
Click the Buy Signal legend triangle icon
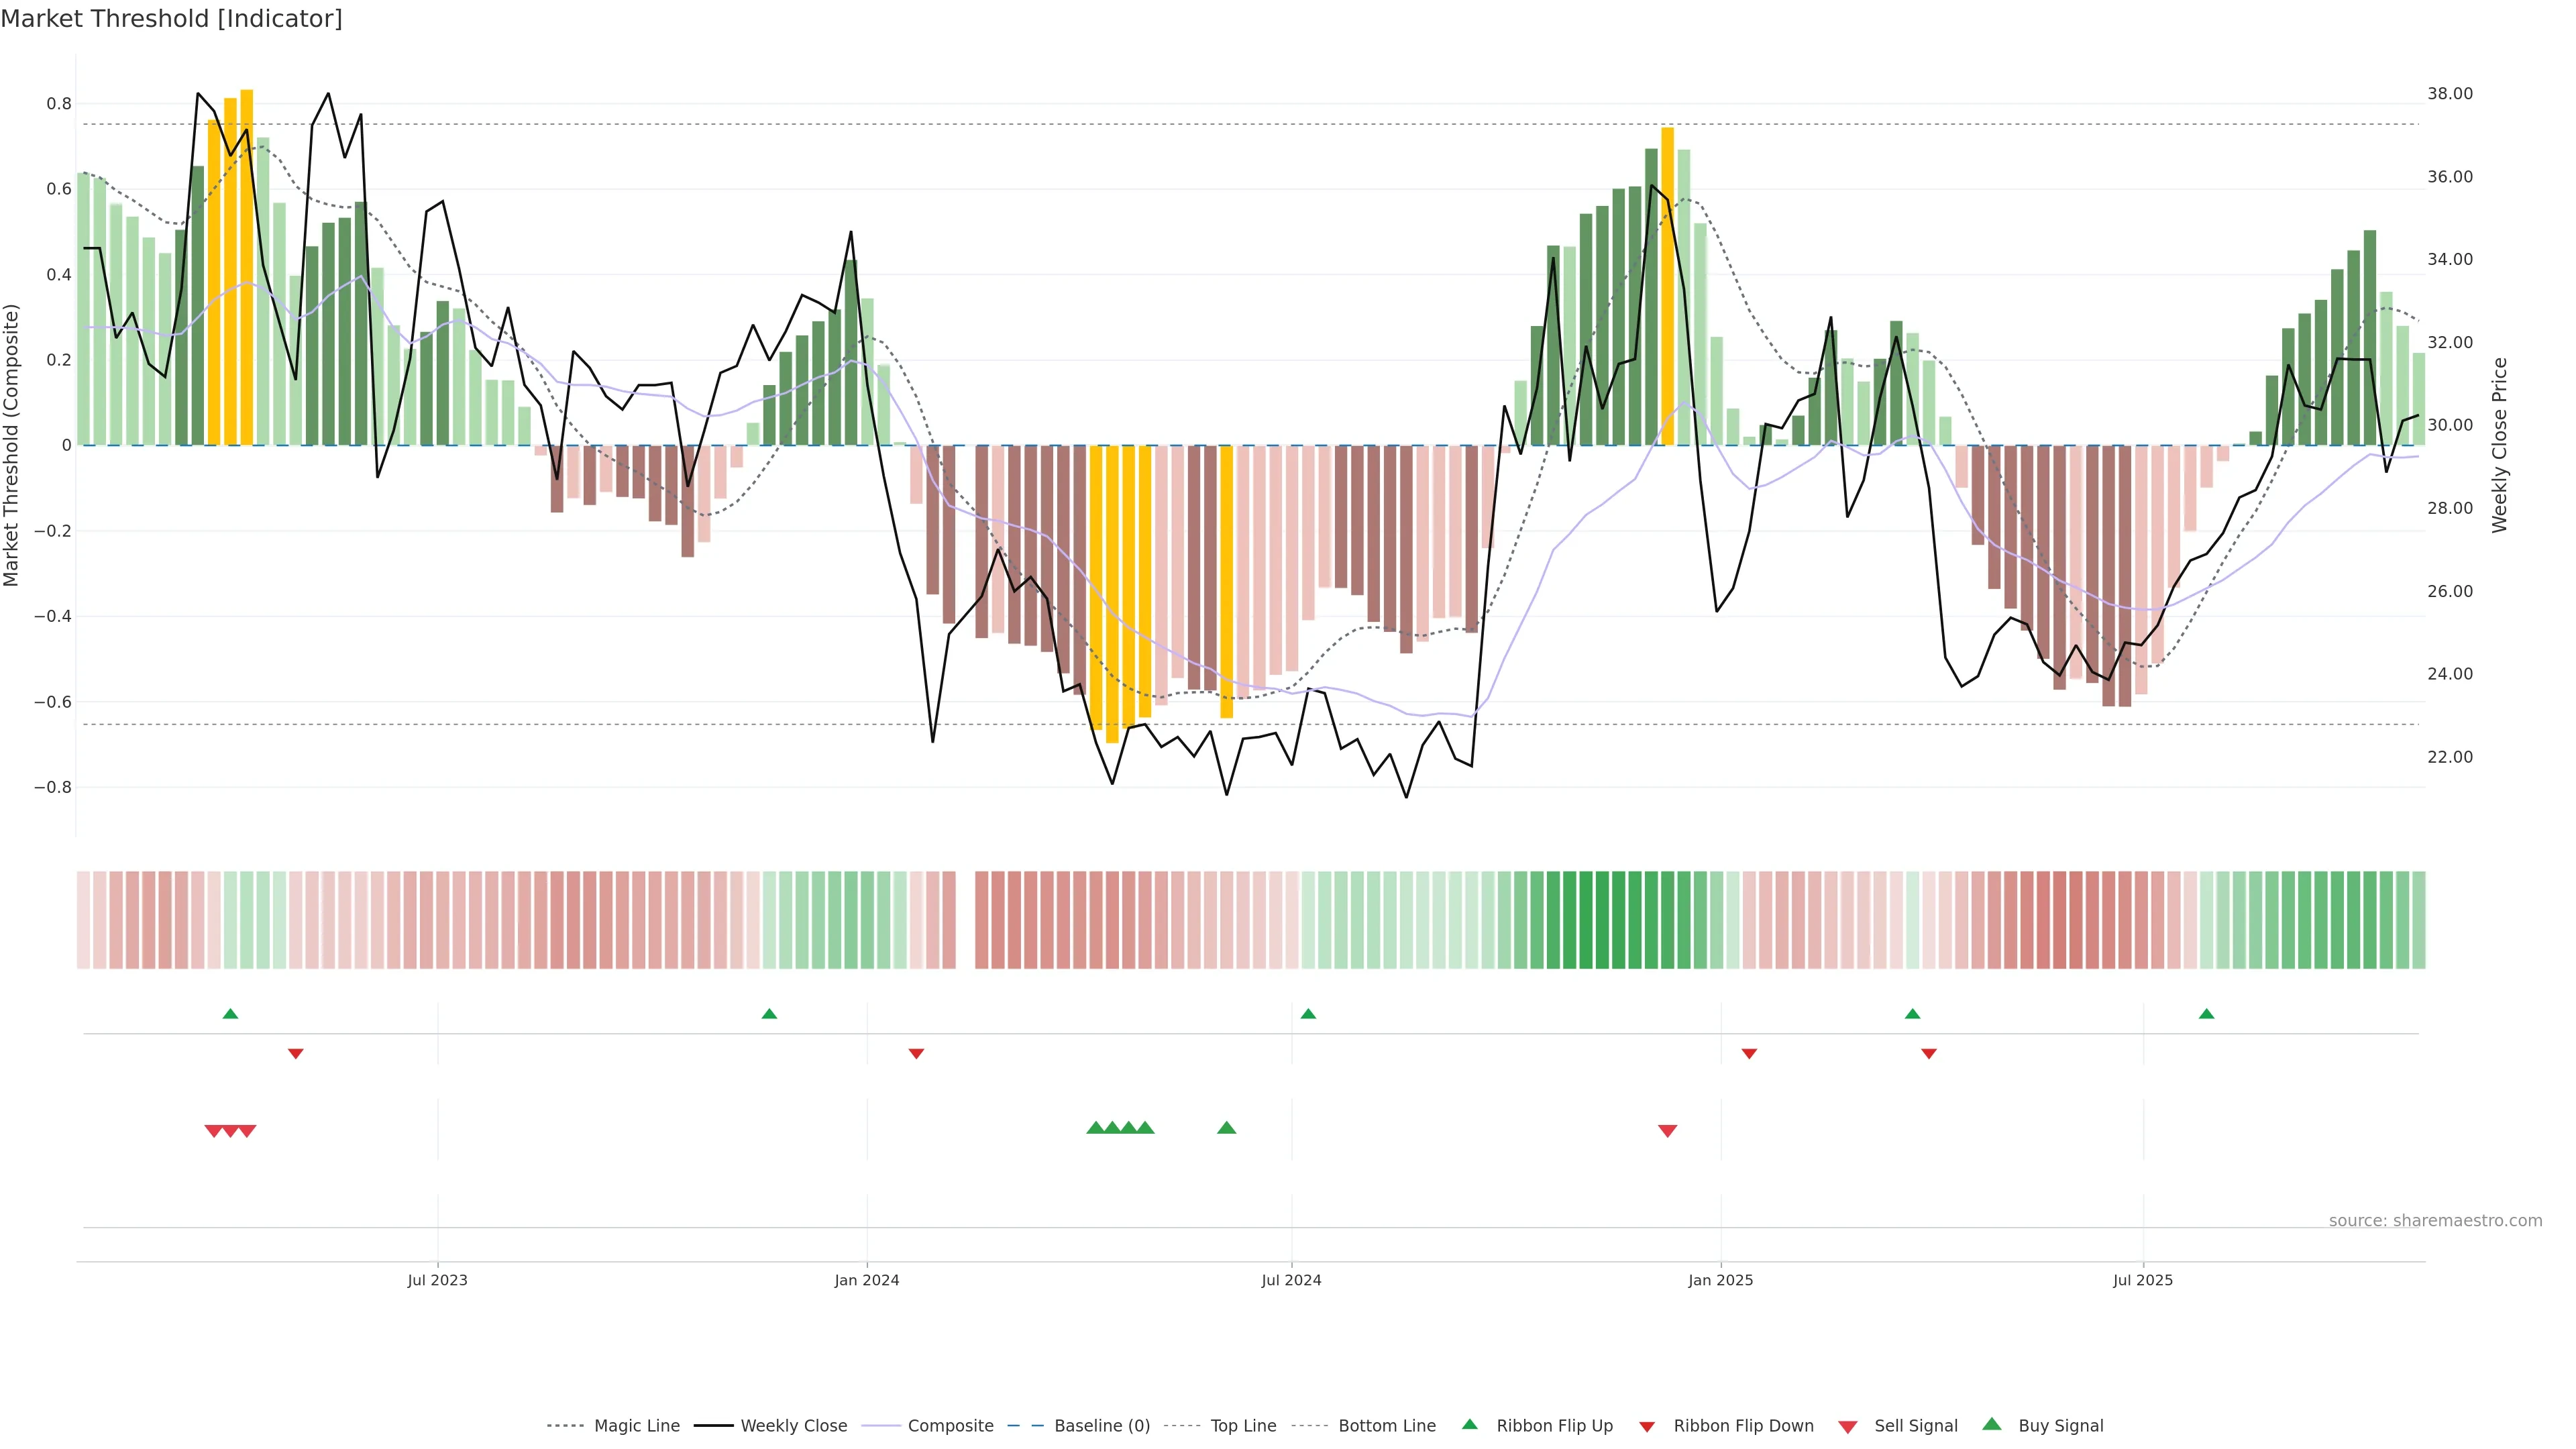tap(1991, 1424)
